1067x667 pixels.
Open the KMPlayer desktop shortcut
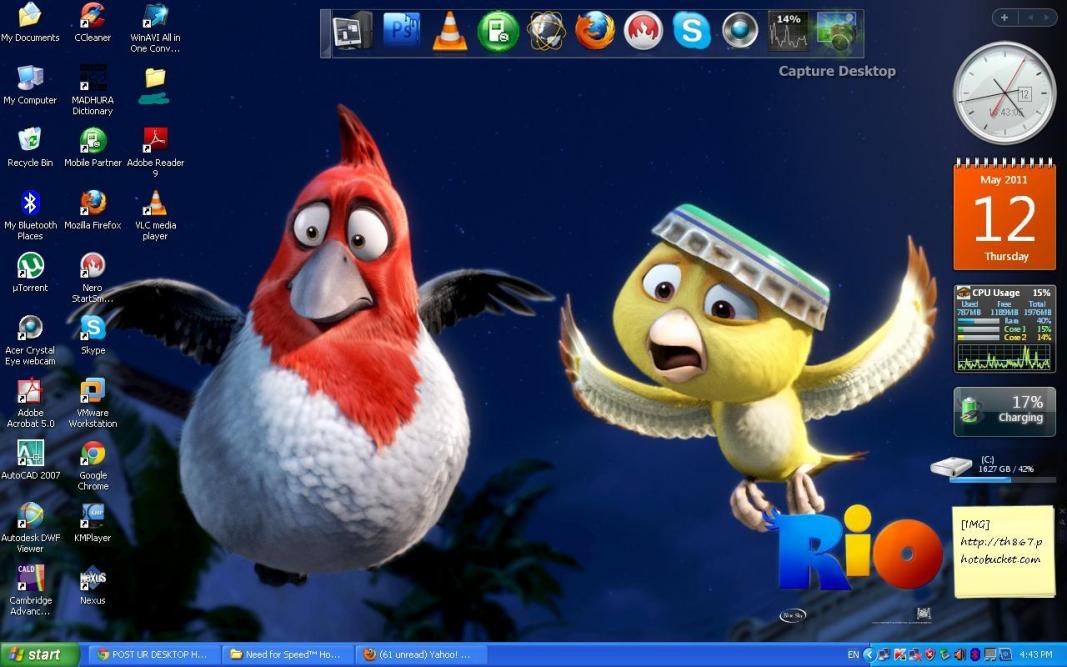93,523
